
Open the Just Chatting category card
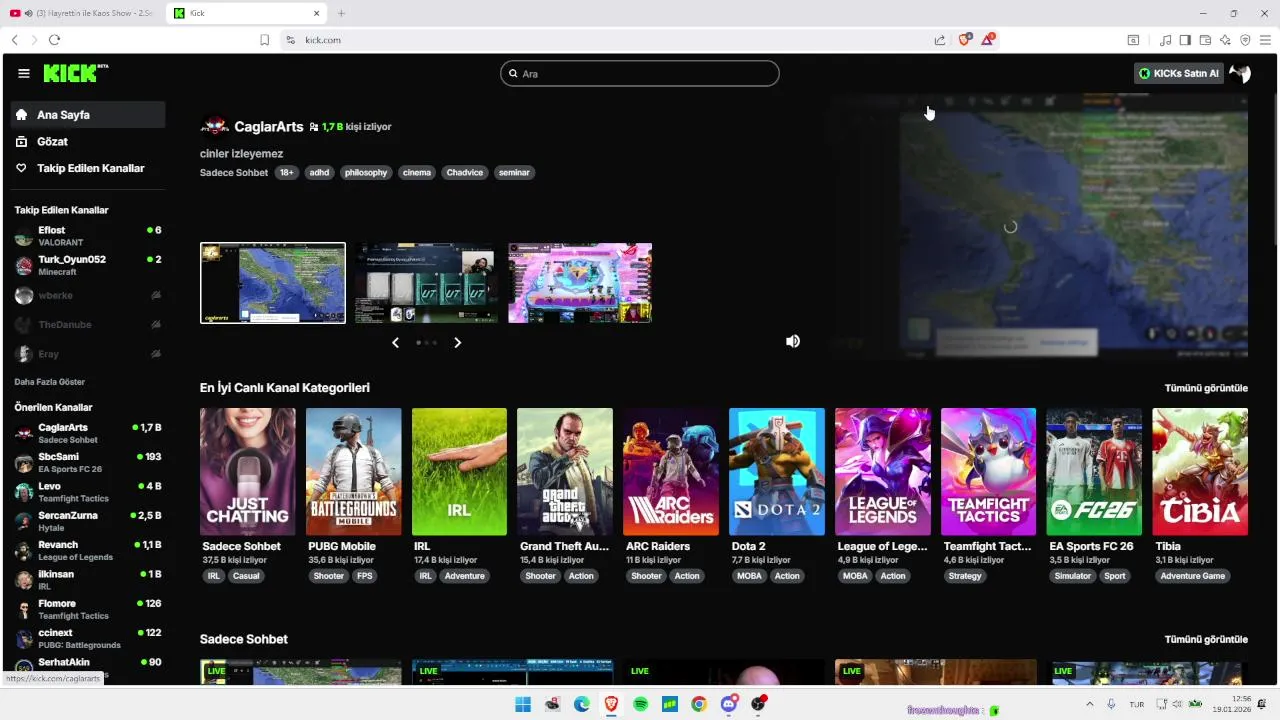pyautogui.click(x=248, y=472)
